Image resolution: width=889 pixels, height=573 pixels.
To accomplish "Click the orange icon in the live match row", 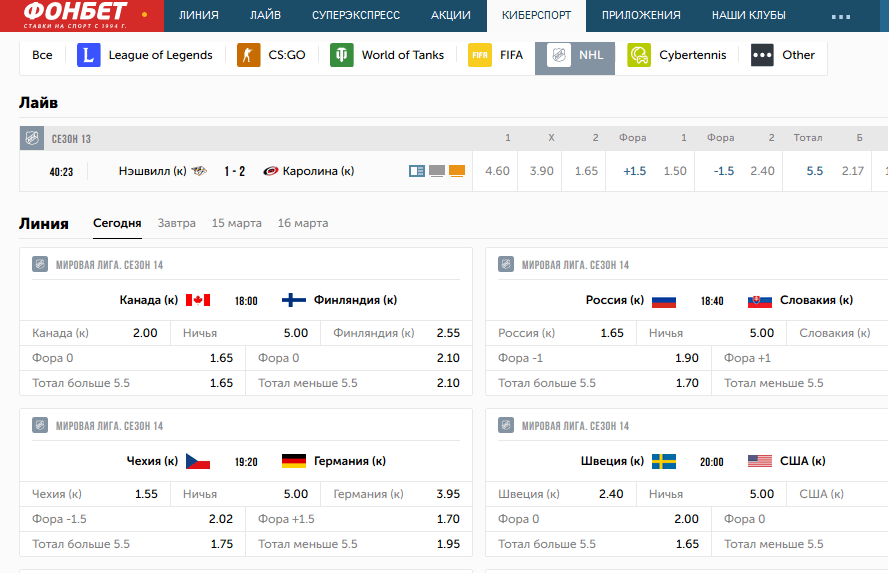I will click(x=457, y=171).
